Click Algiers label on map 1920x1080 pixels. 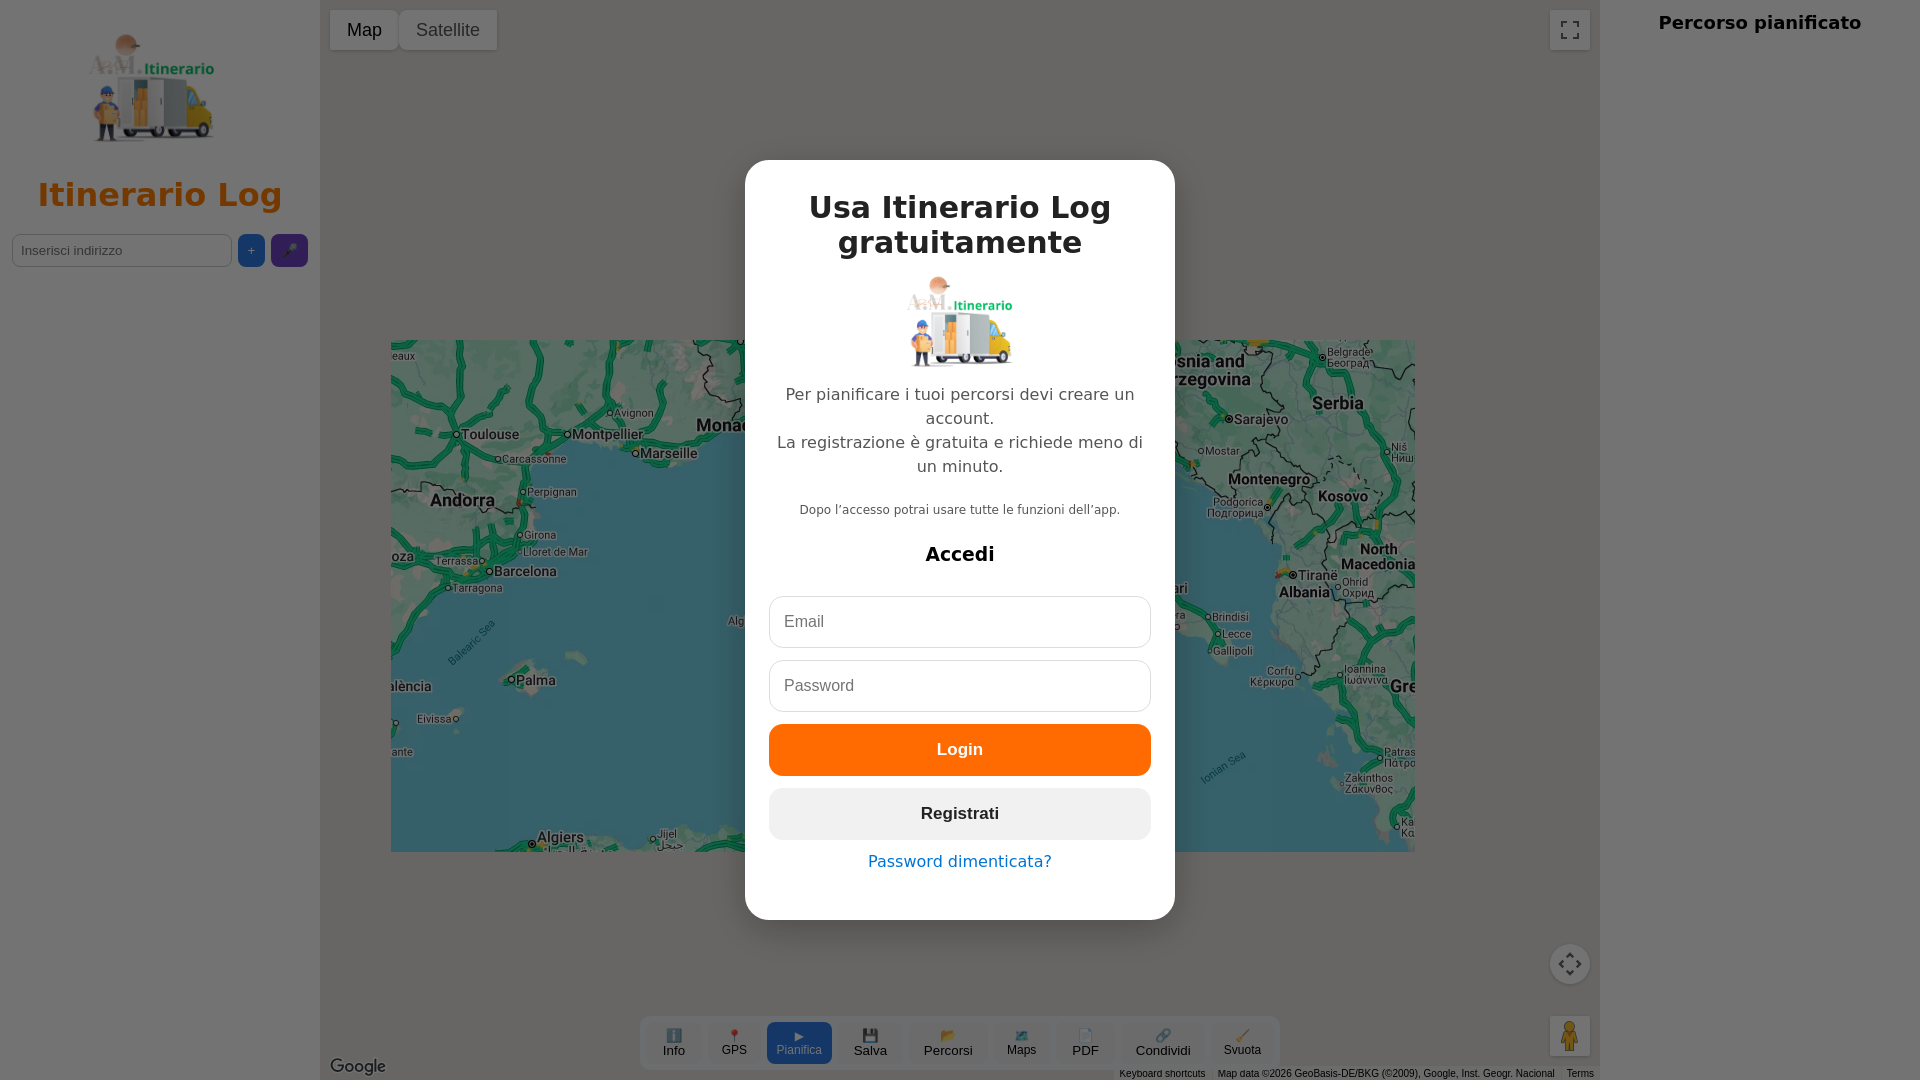(560, 838)
